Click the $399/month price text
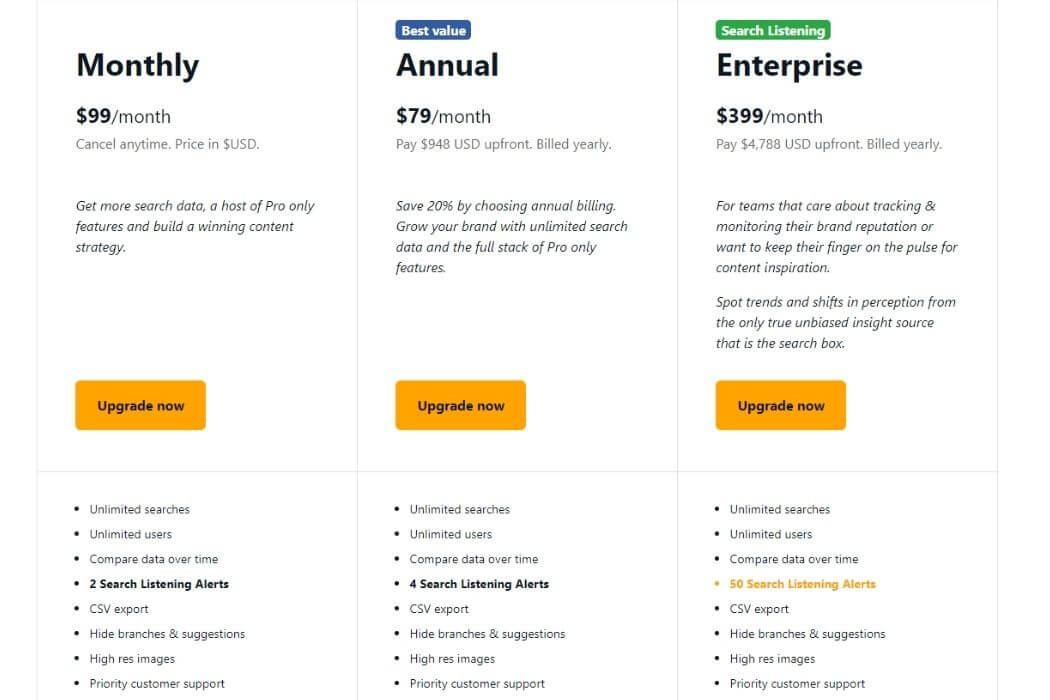Image resolution: width=1050 pixels, height=700 pixels. [x=769, y=116]
